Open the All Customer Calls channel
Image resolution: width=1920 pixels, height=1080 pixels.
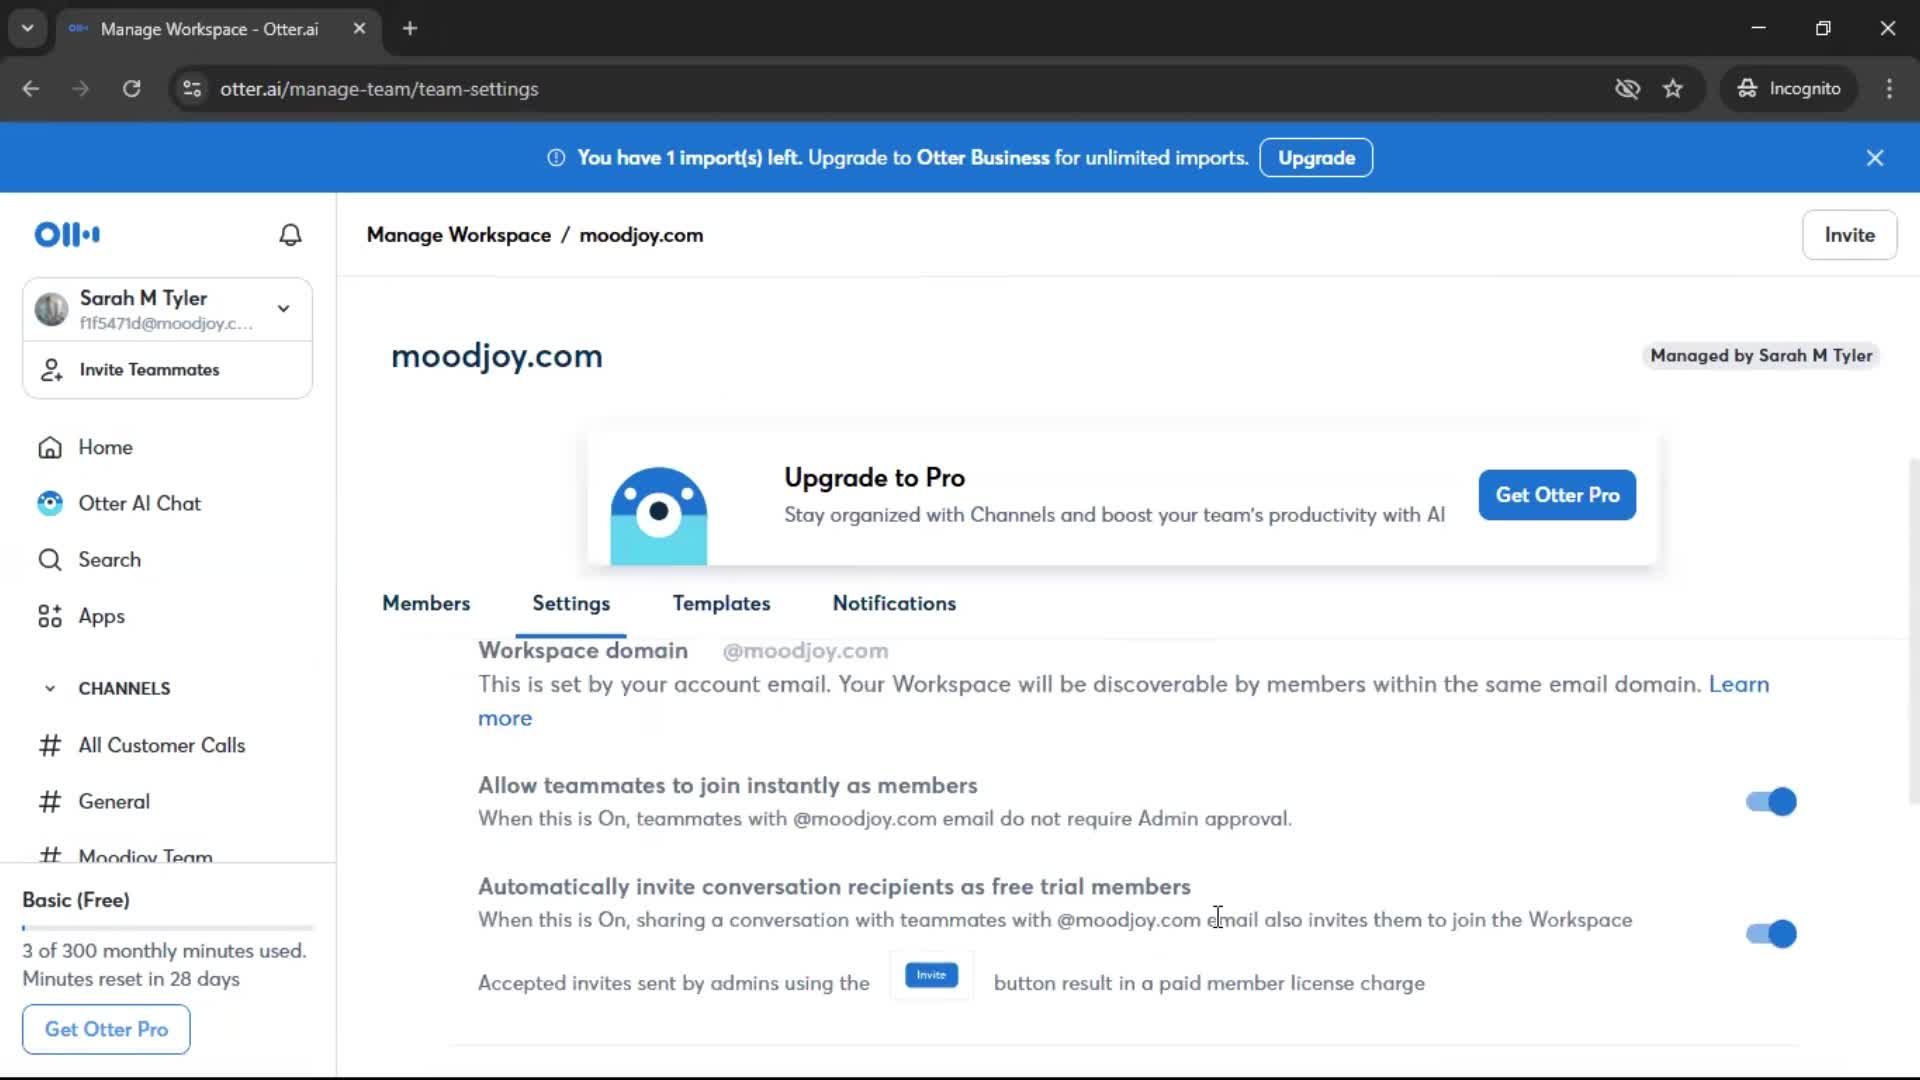point(162,745)
